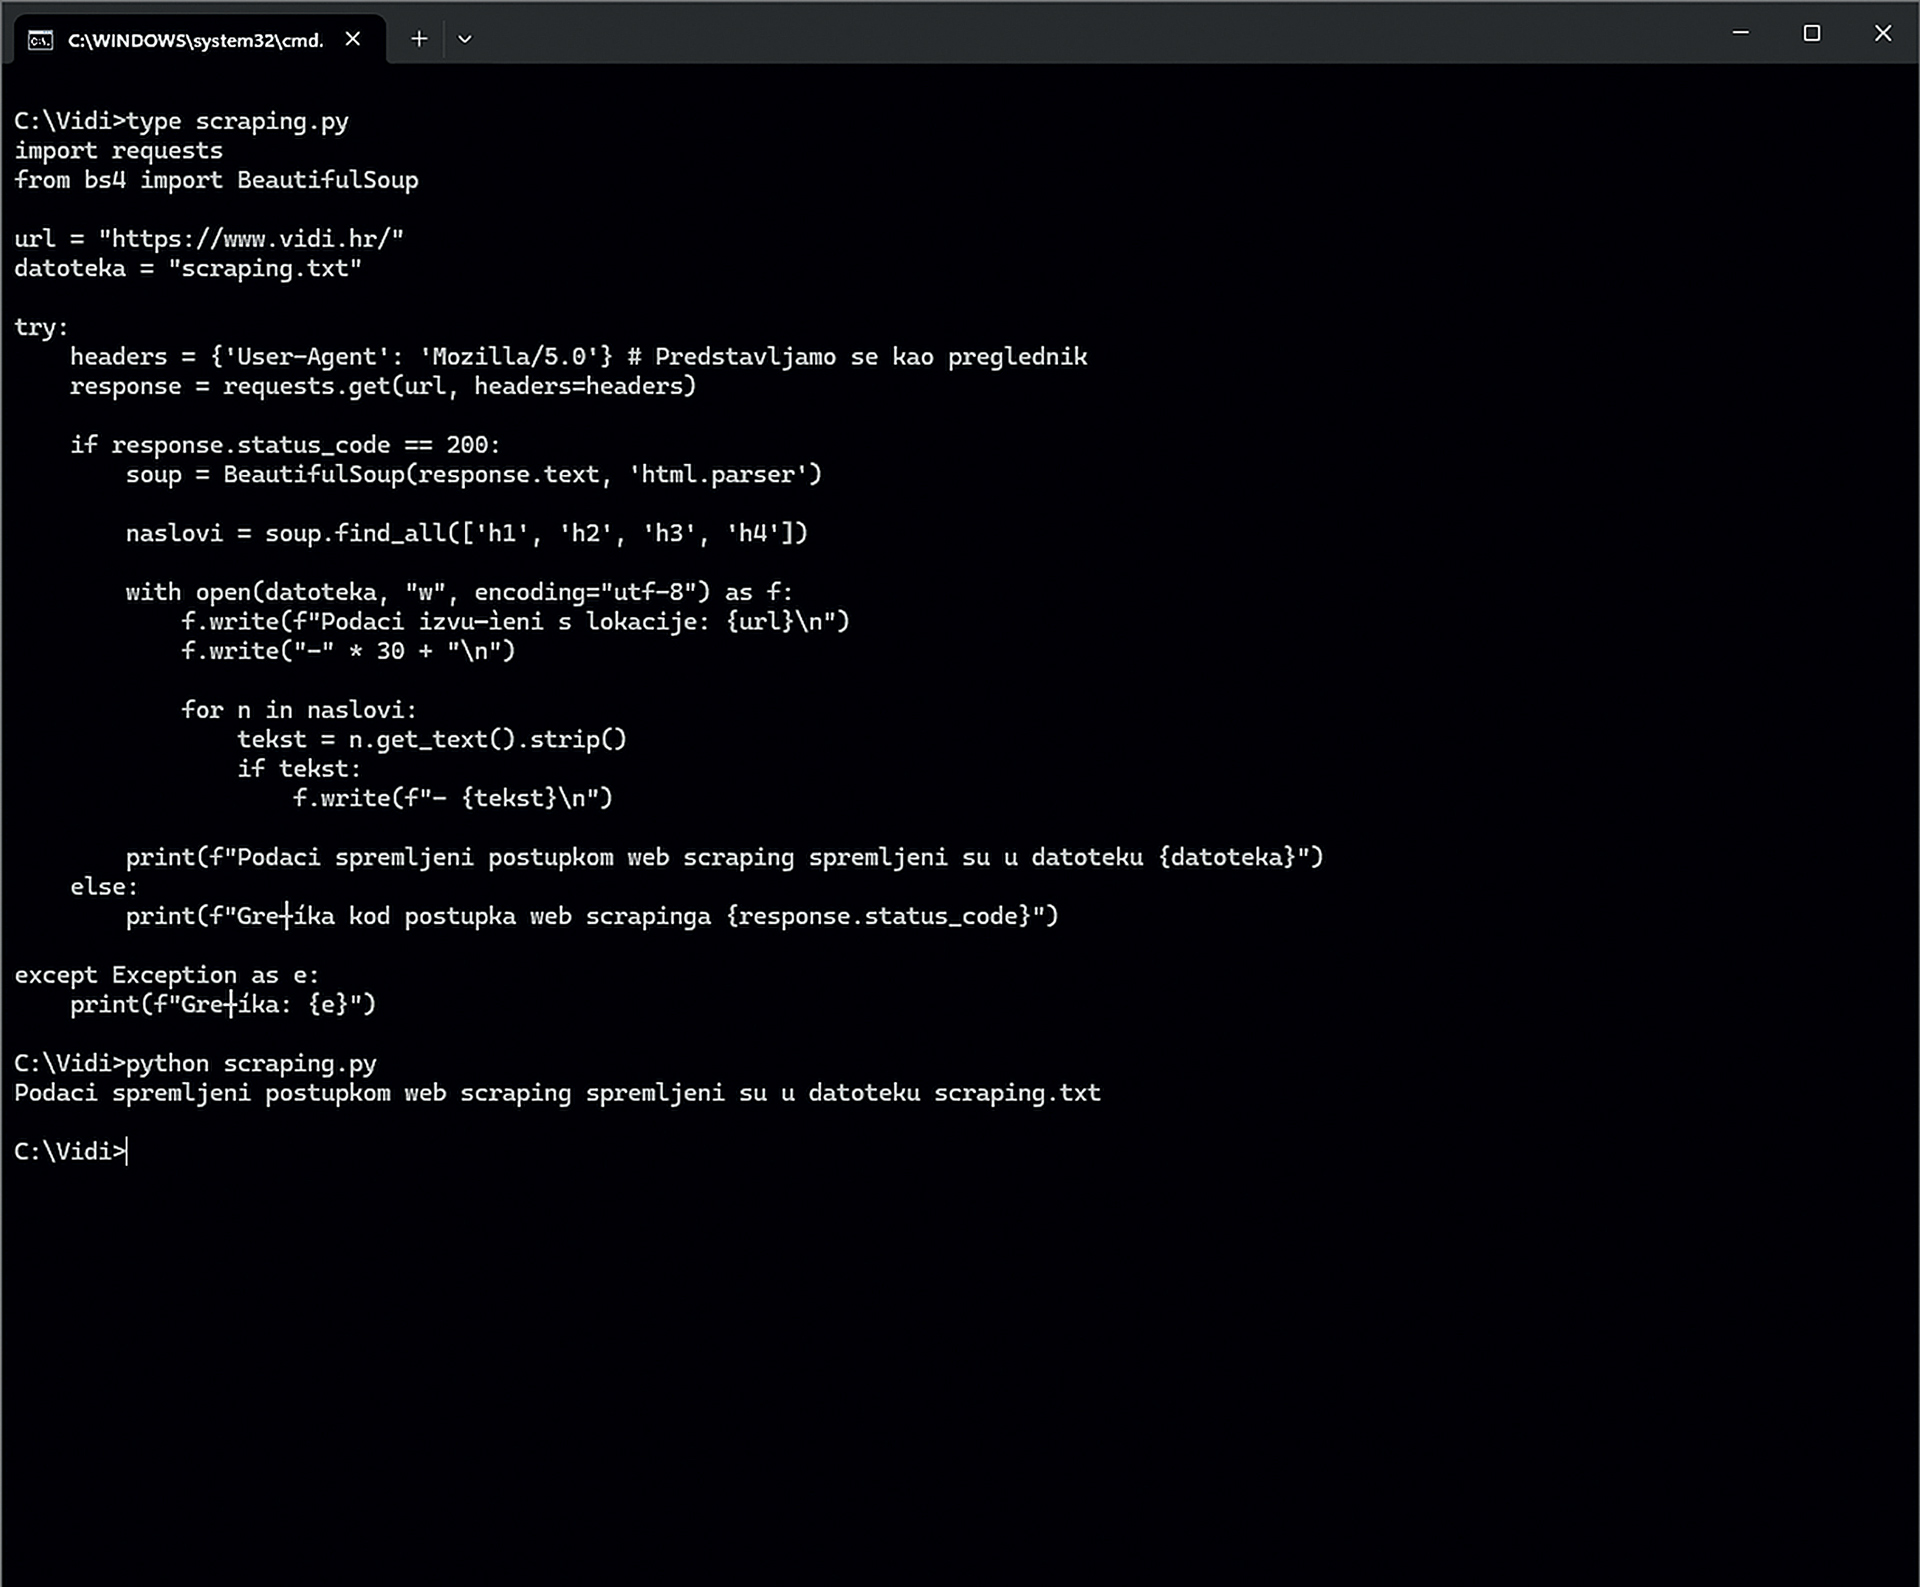Click the 'response = requests.get' line
Screen dimensions: 1920x1587
point(383,386)
